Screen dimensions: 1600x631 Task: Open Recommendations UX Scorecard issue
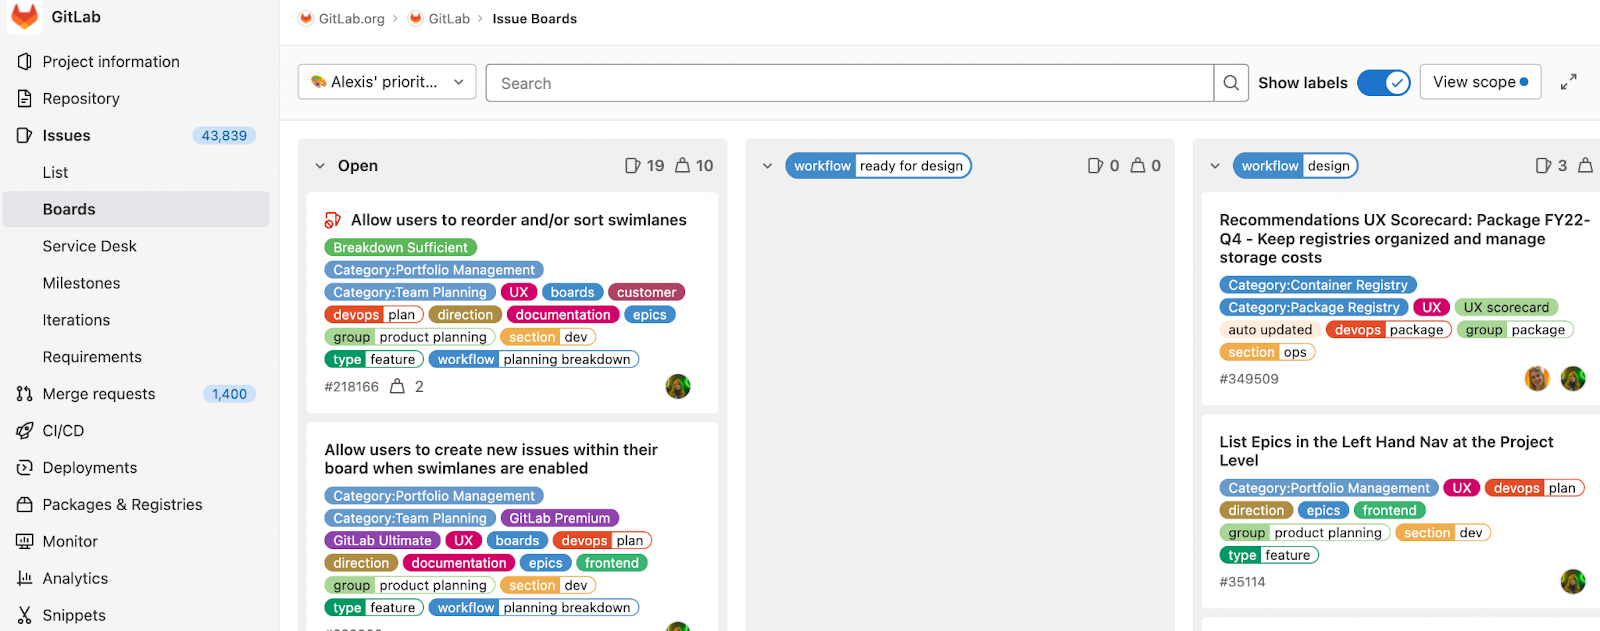coord(1404,238)
